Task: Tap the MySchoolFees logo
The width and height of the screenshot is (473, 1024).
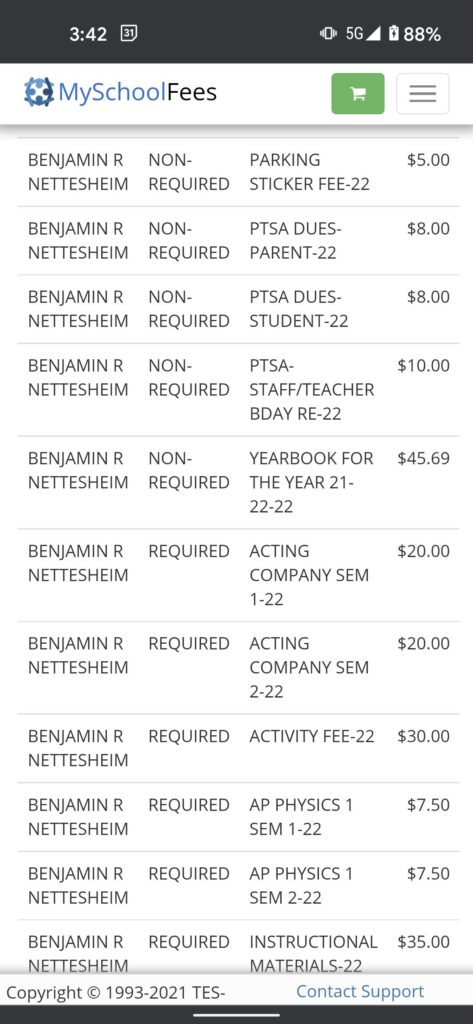Action: (x=120, y=92)
